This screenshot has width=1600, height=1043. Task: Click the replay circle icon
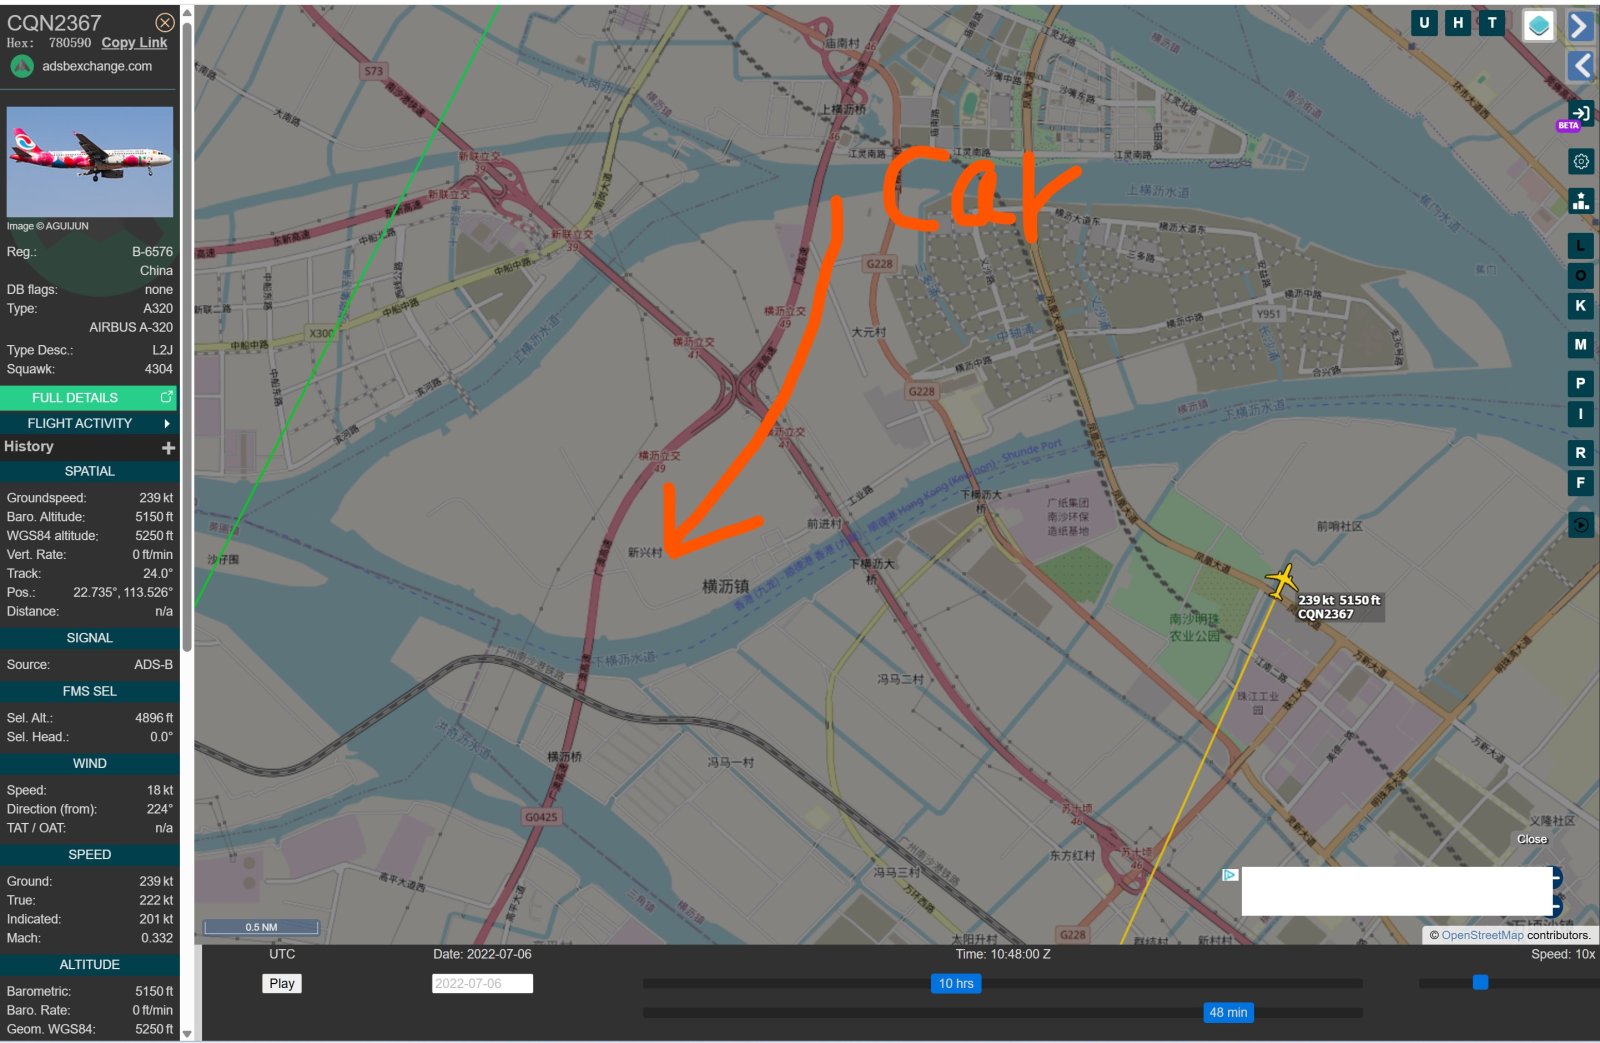1581,524
